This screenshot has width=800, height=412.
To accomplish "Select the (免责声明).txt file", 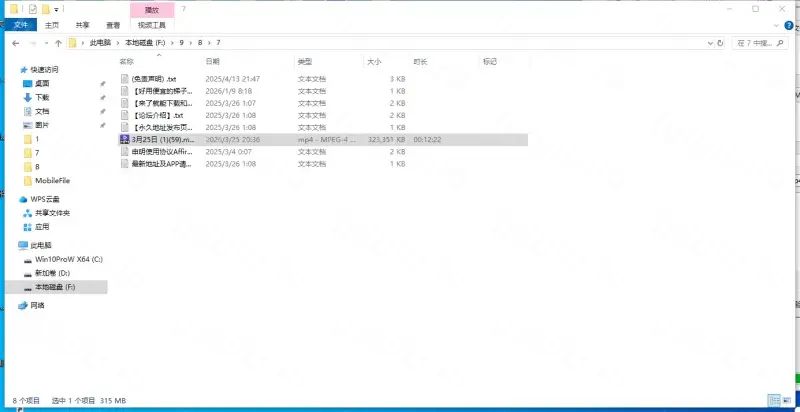I will (x=154, y=78).
